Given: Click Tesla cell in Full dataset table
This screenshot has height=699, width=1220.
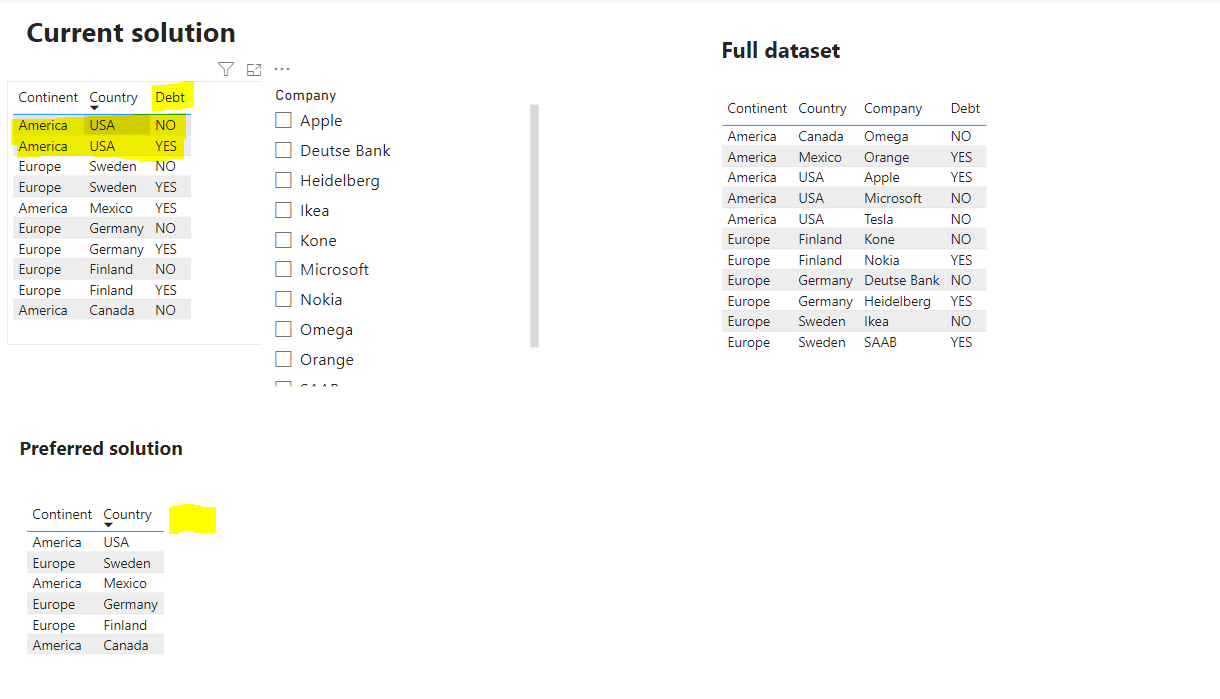Looking at the screenshot, I should pos(879,219).
